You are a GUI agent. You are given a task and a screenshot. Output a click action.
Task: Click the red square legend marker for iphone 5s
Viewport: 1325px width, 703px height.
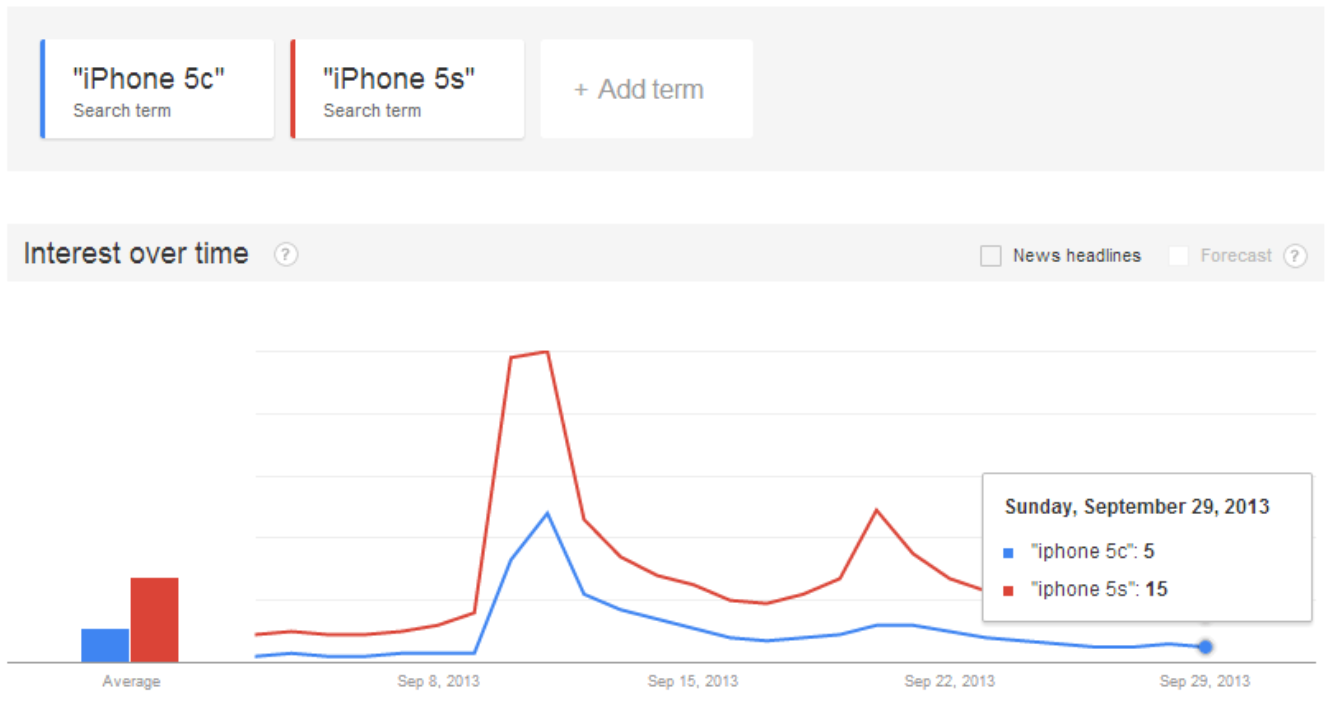1009,590
